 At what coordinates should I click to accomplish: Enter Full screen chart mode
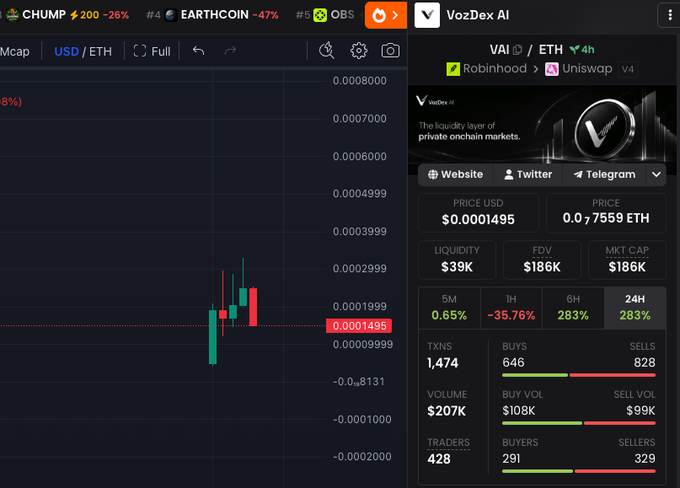[x=152, y=51]
